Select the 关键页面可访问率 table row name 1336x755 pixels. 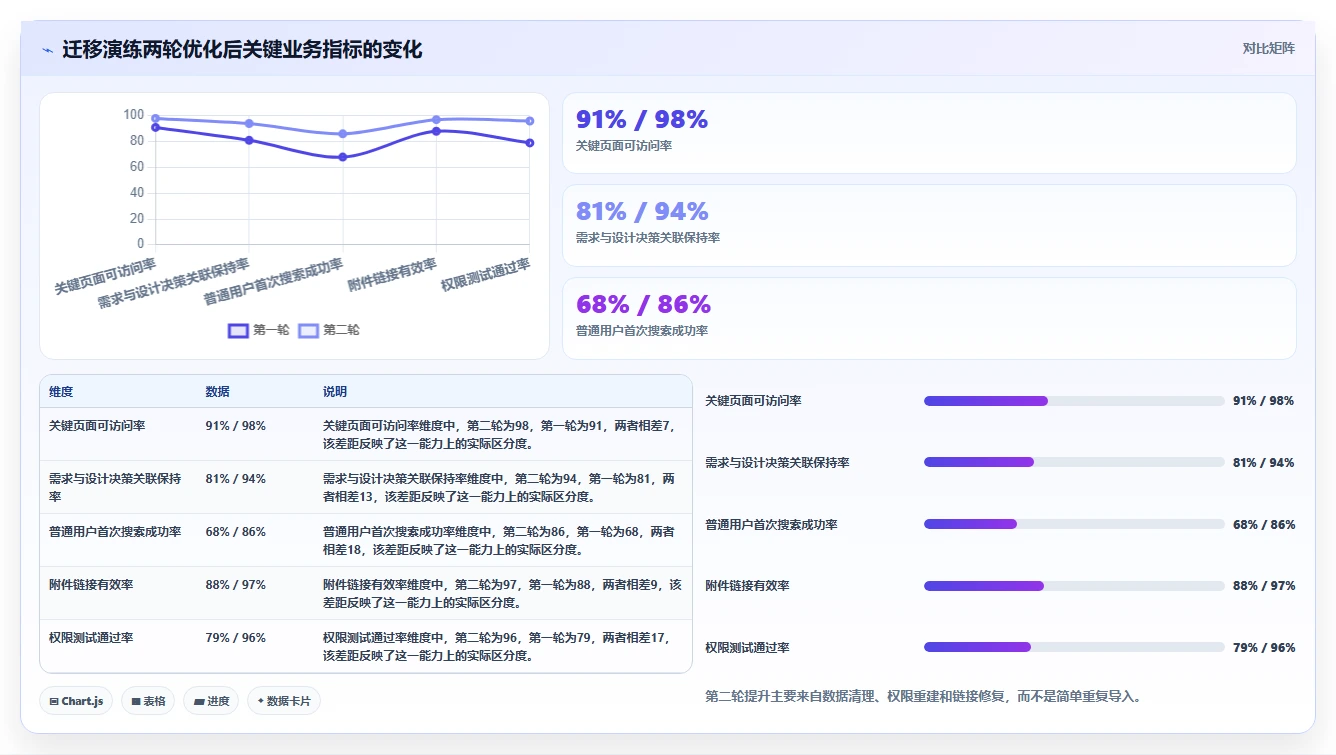[x=97, y=425]
